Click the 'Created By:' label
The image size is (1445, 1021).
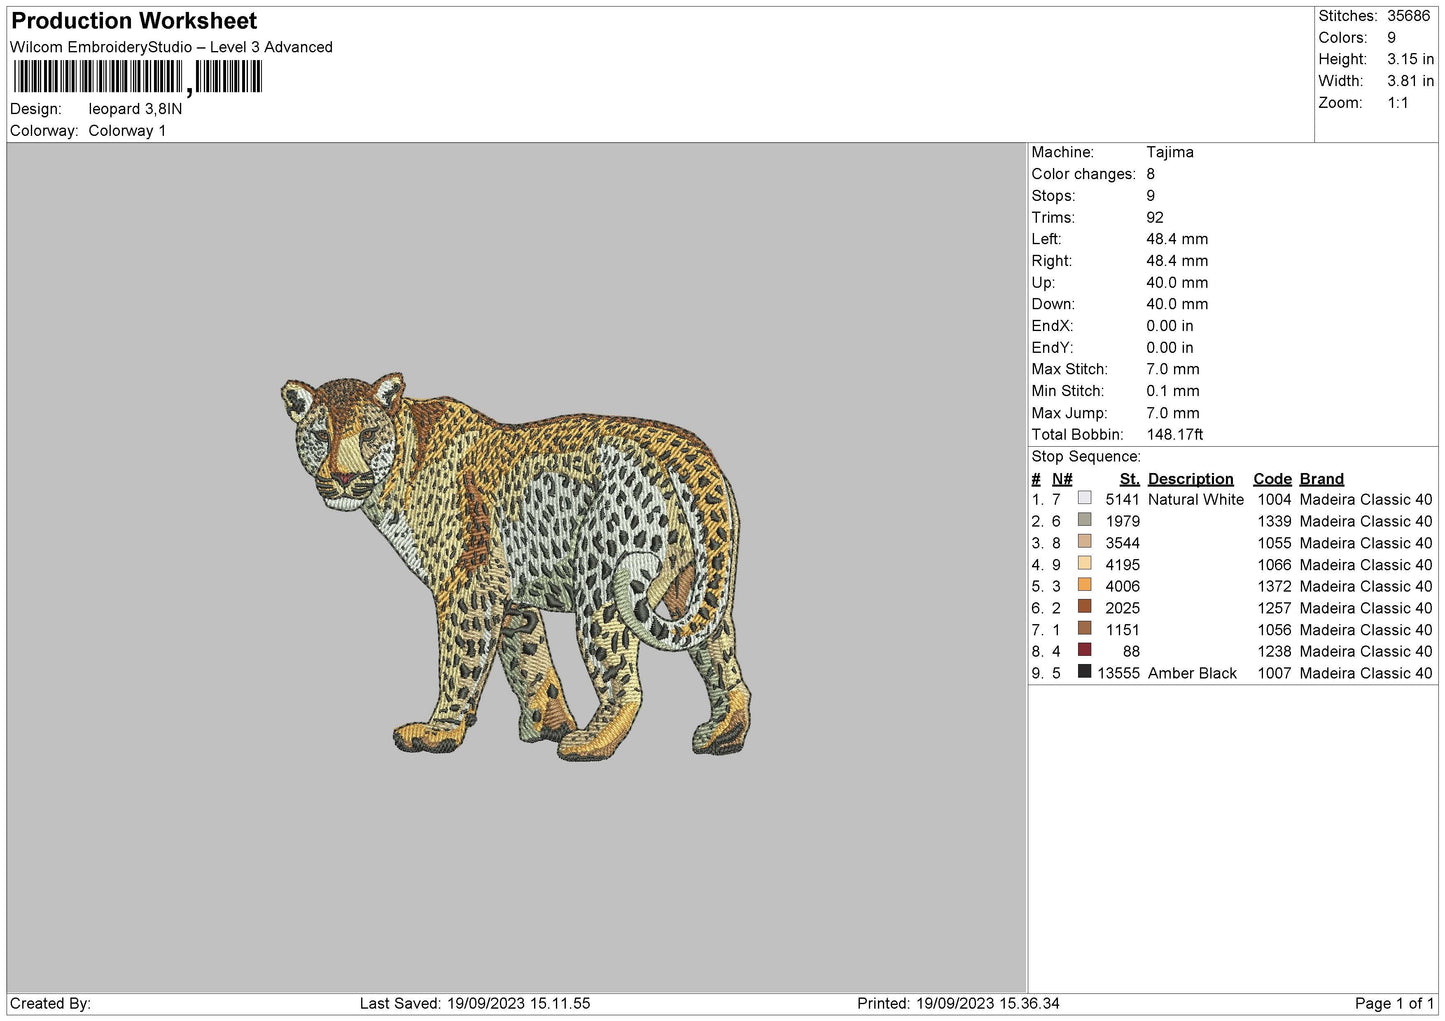tap(50, 1003)
